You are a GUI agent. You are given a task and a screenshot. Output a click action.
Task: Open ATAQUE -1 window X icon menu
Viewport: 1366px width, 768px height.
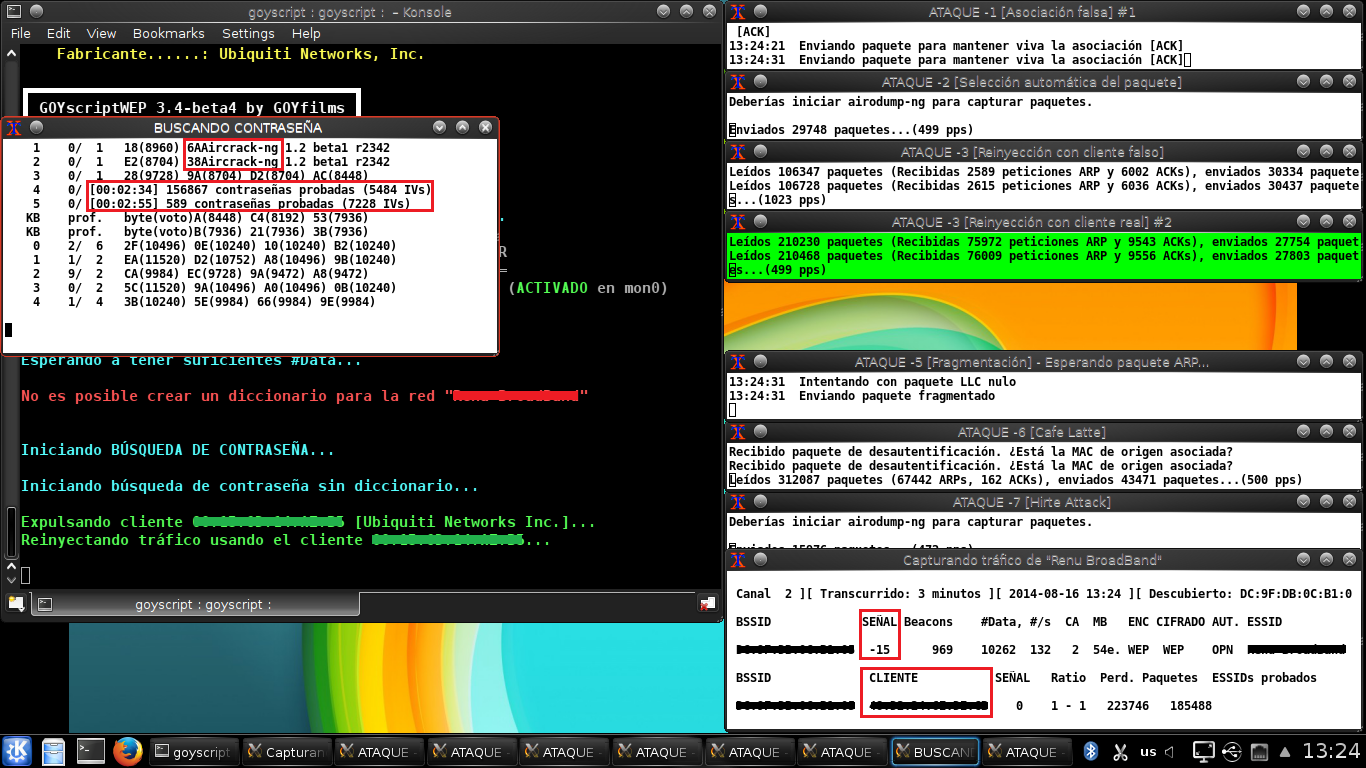[x=737, y=12]
